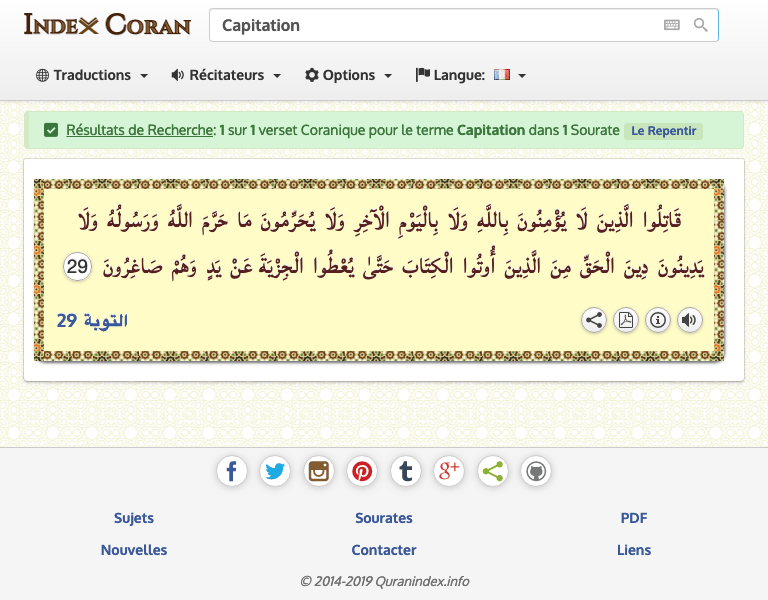Click the magnifier search icon
Screen dimensions: 768x600
tap(700, 25)
